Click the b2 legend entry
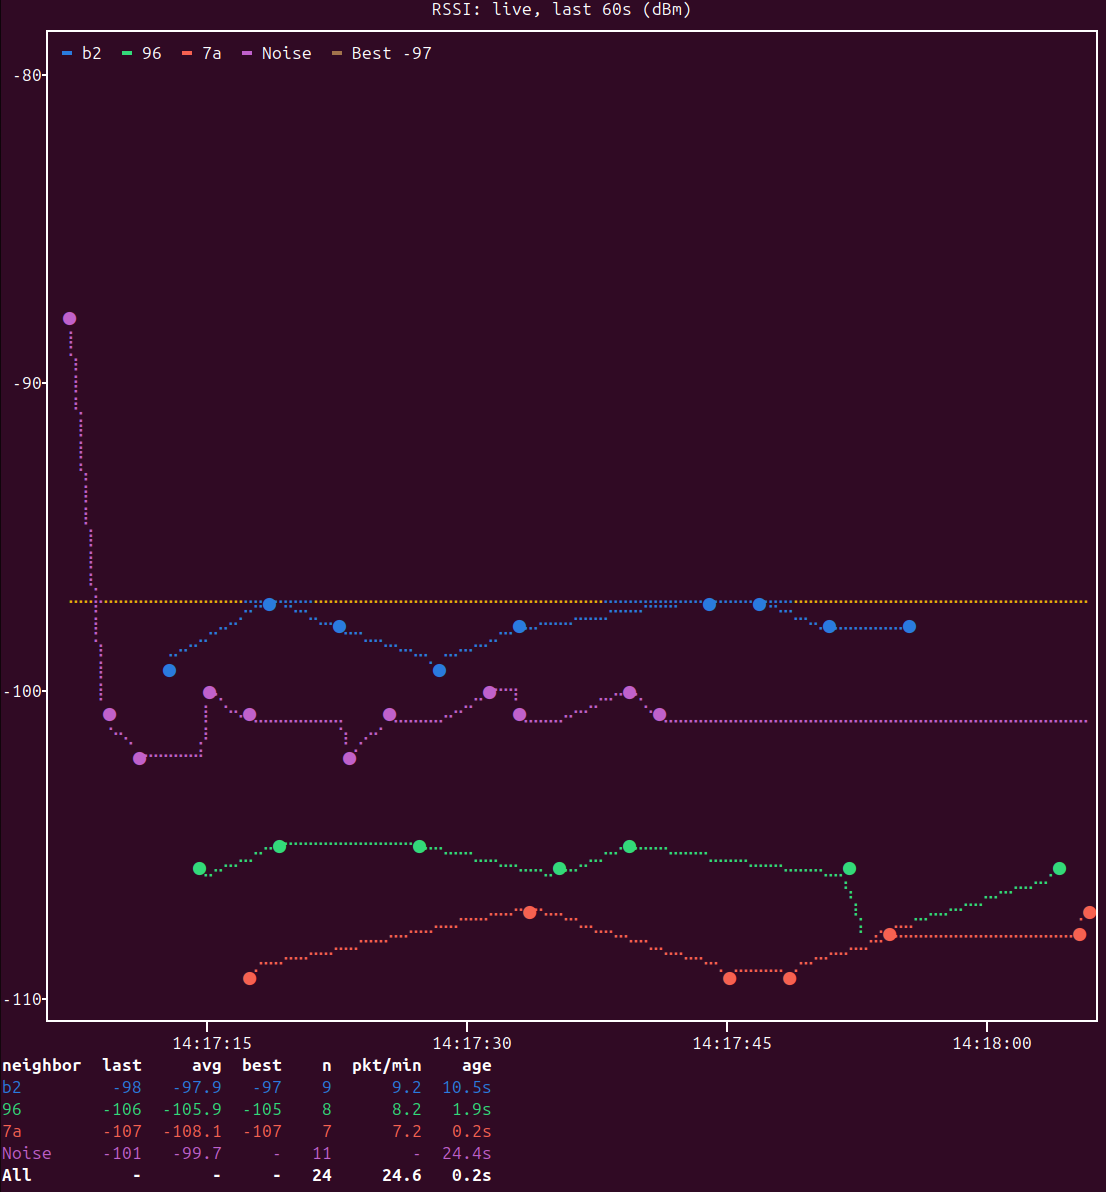Screen dimensions: 1106x1192 point(81,53)
